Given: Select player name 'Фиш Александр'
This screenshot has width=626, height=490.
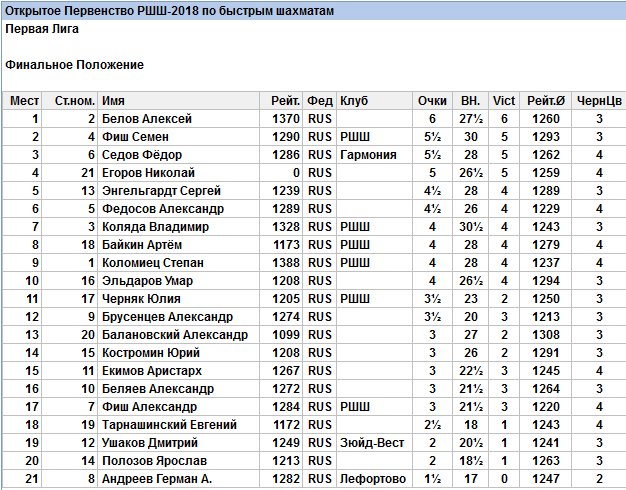Looking at the screenshot, I should tap(149, 407).
